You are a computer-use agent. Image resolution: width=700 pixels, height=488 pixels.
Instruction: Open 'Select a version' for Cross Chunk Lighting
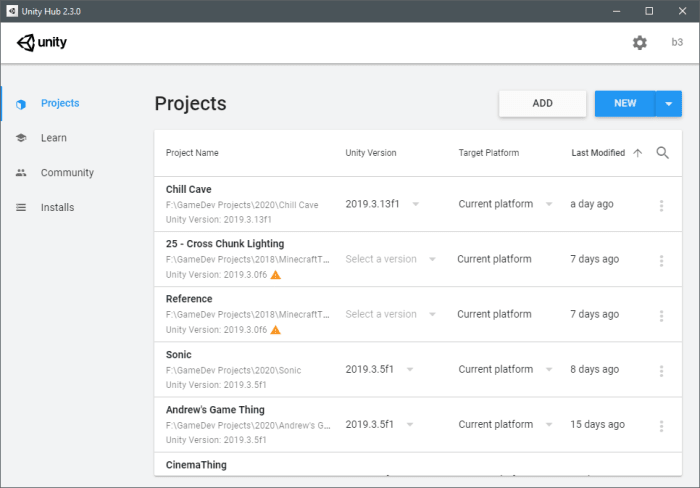click(390, 259)
